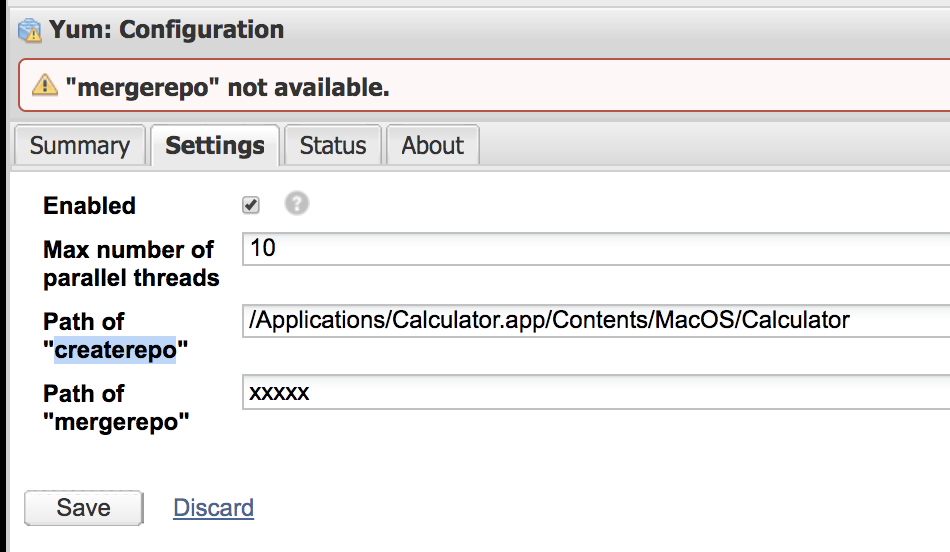Go to the About tab
950x552 pixels.
[433, 146]
